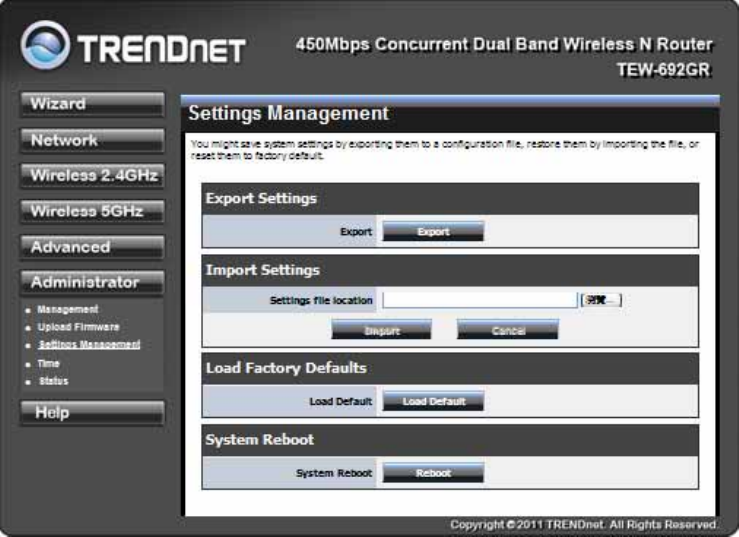739x537 pixels.
Task: Open the Status submenu link
Action: [53, 381]
